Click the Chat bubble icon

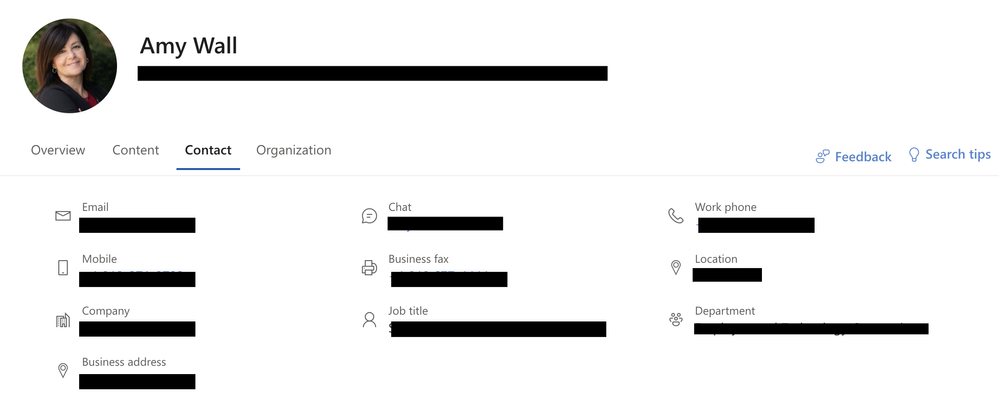pyautogui.click(x=369, y=216)
